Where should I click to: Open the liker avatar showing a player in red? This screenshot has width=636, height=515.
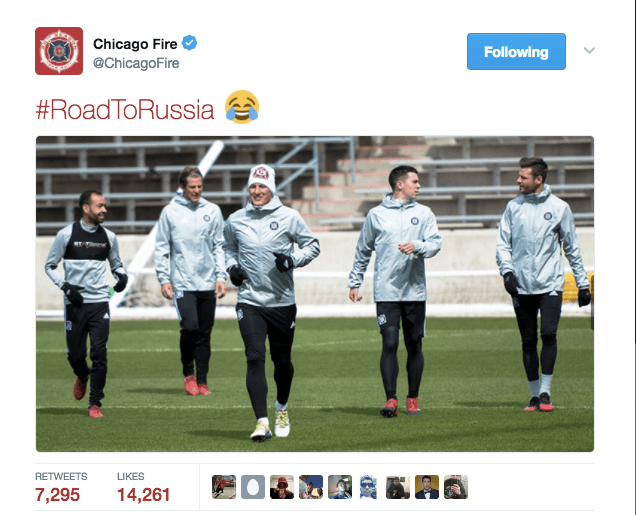[224, 487]
